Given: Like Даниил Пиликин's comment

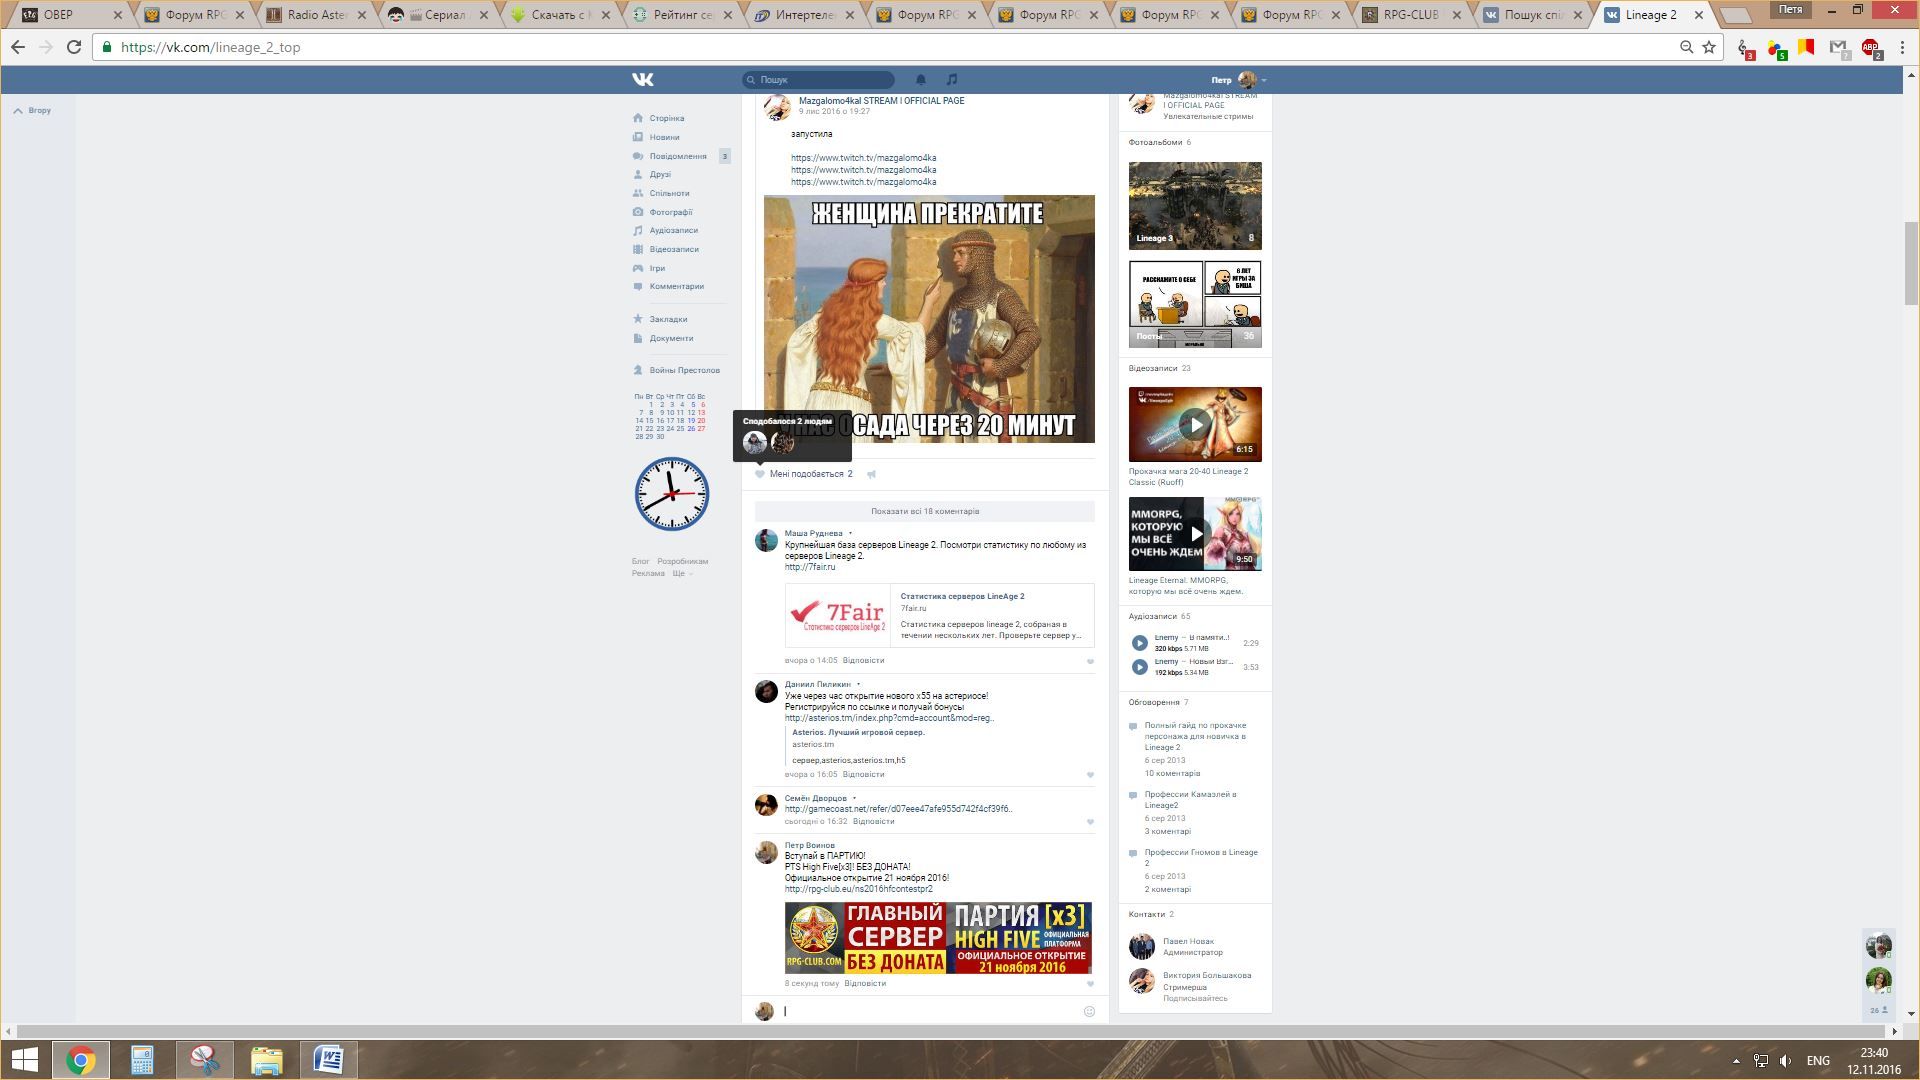Looking at the screenshot, I should click(x=1090, y=775).
